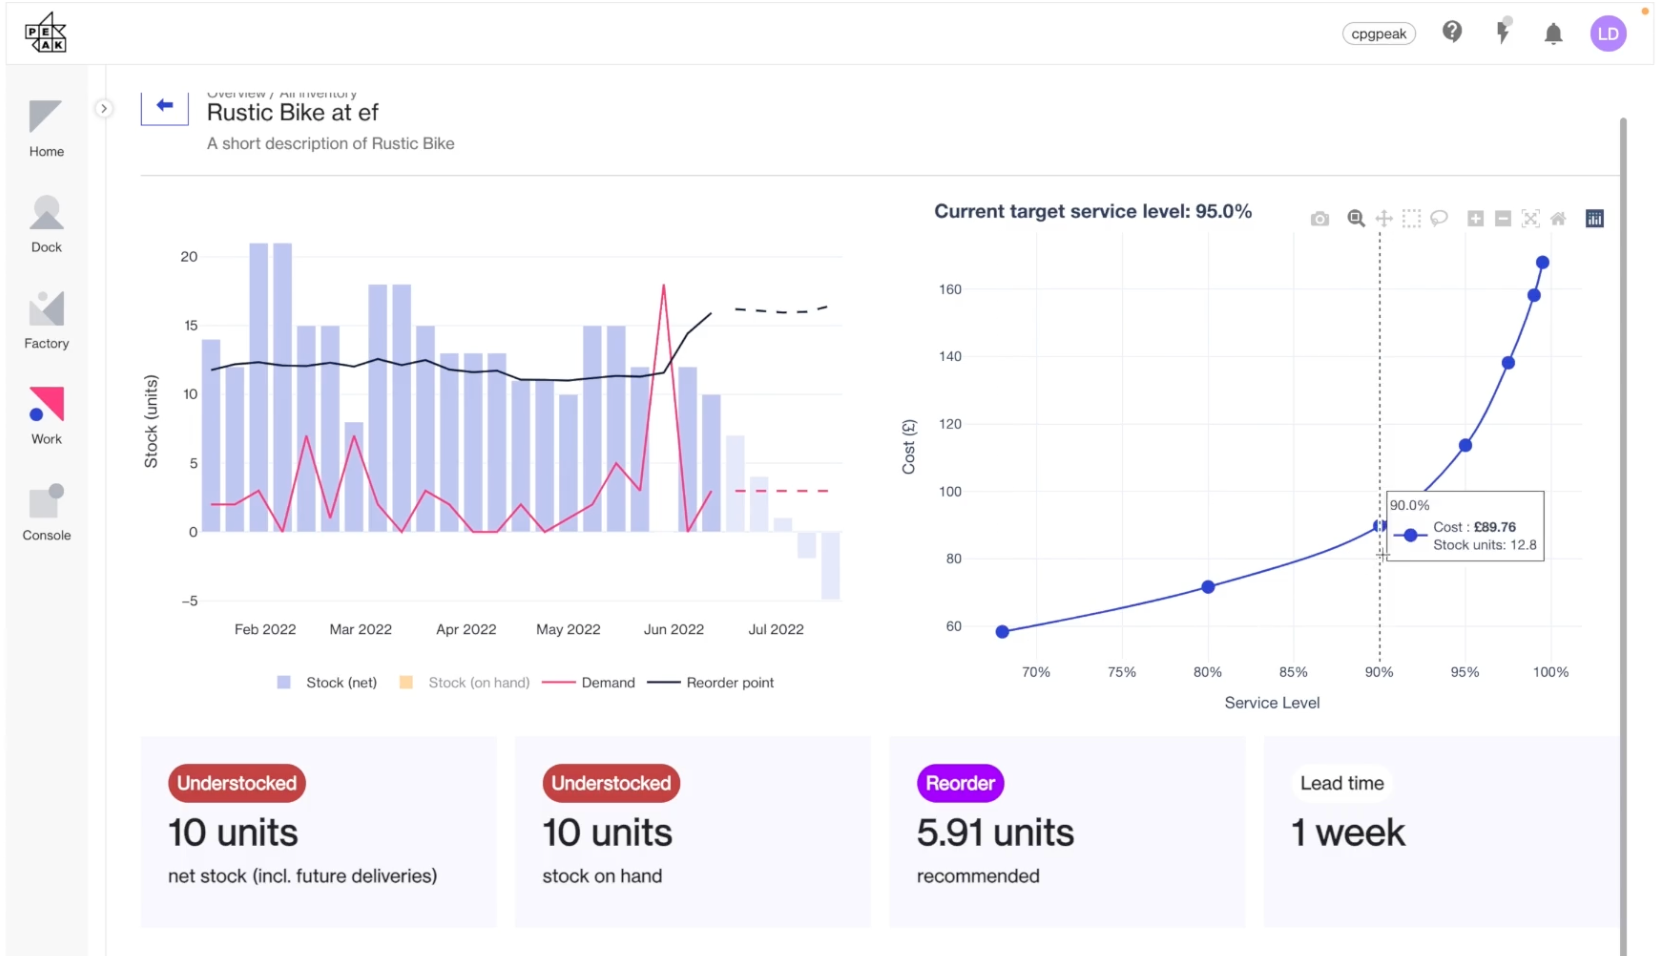Image resolution: width=1668 pixels, height=956 pixels.
Task: Click the camera download plot icon
Action: (1320, 219)
